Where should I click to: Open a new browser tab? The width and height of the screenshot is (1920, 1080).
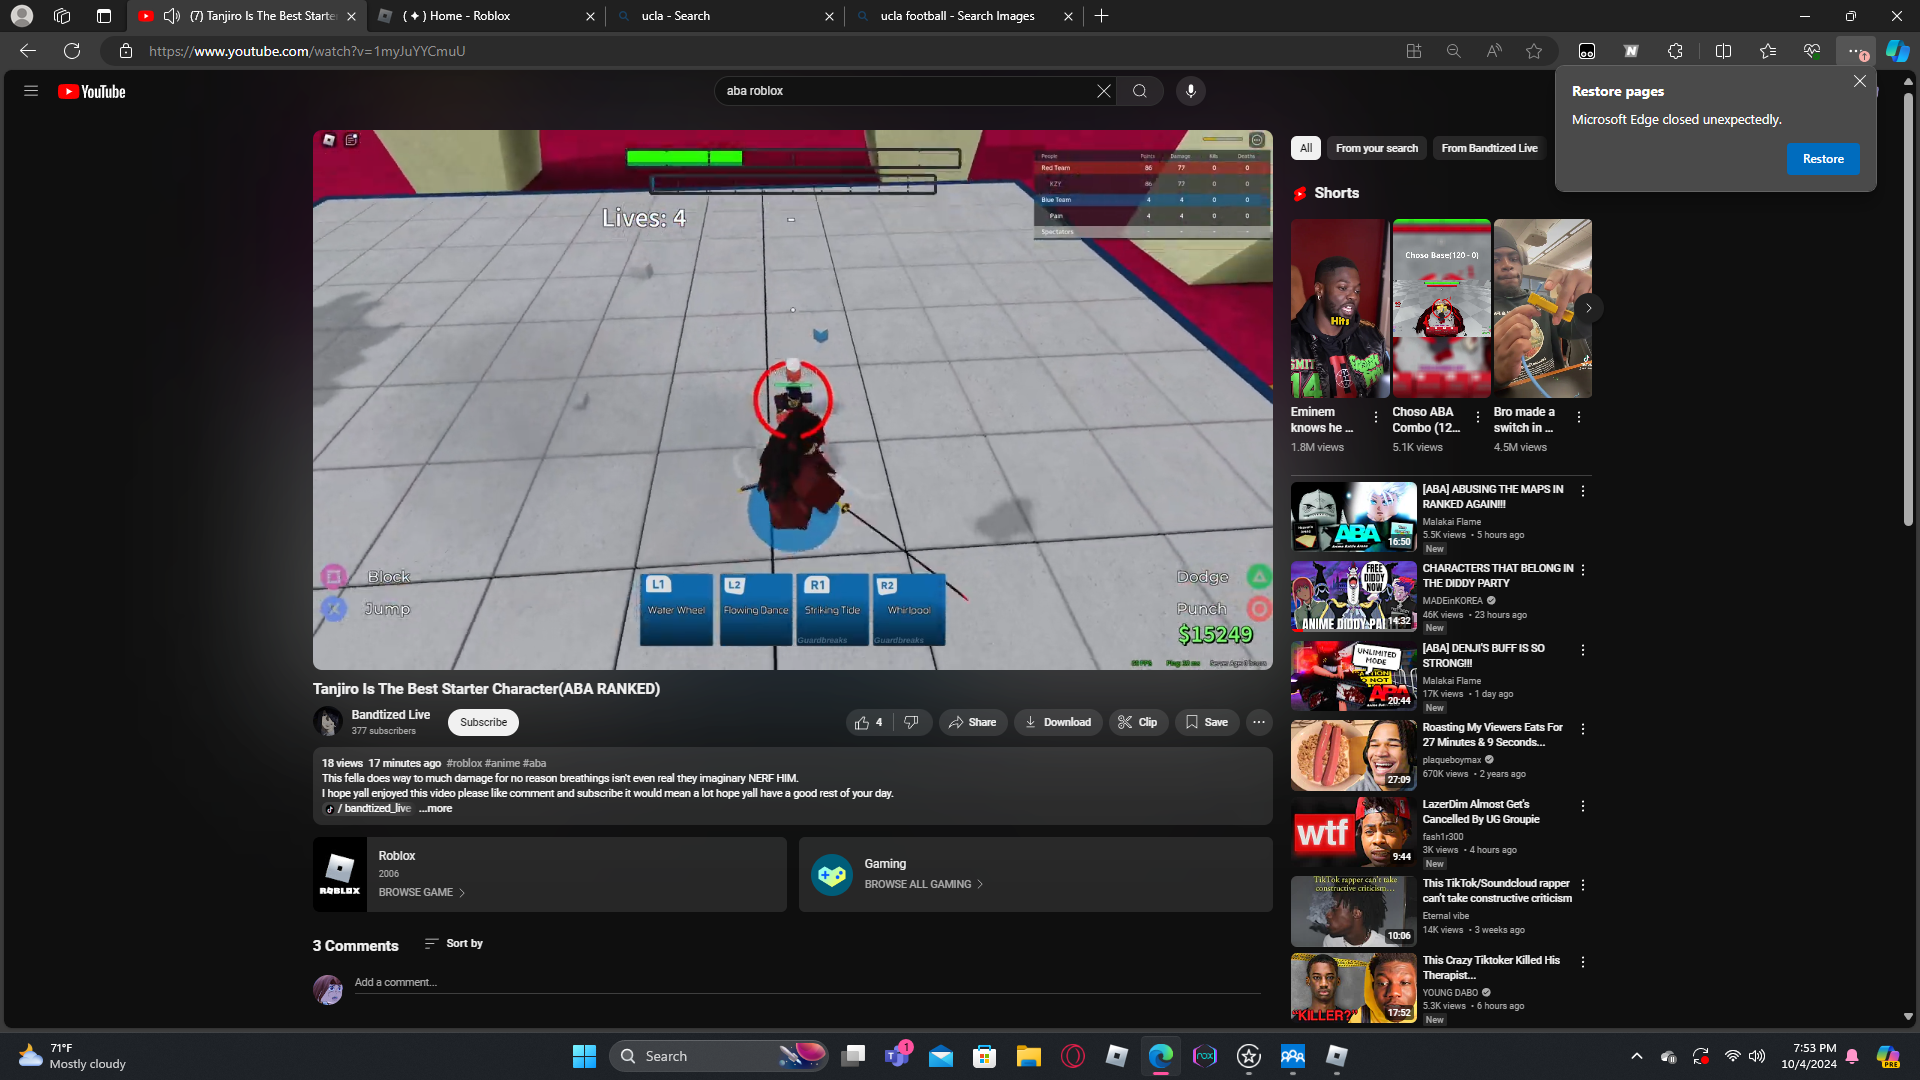1102,16
